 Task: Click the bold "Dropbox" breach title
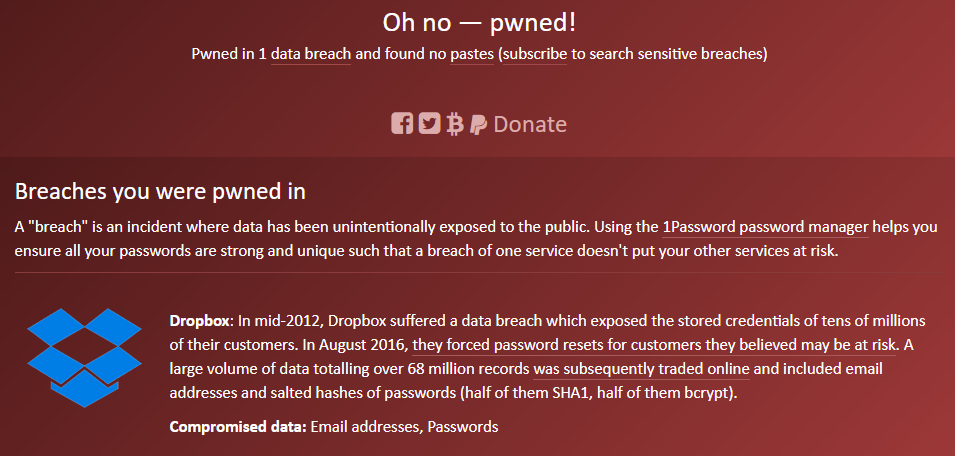[200, 321]
